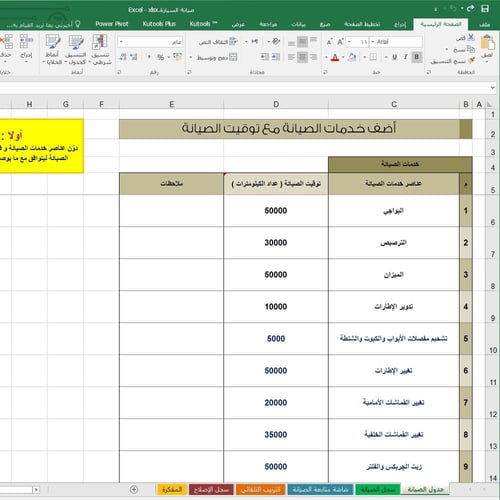Decrease font size with the smaller A icon
The width and height of the screenshot is (500, 500).
tap(329, 42)
